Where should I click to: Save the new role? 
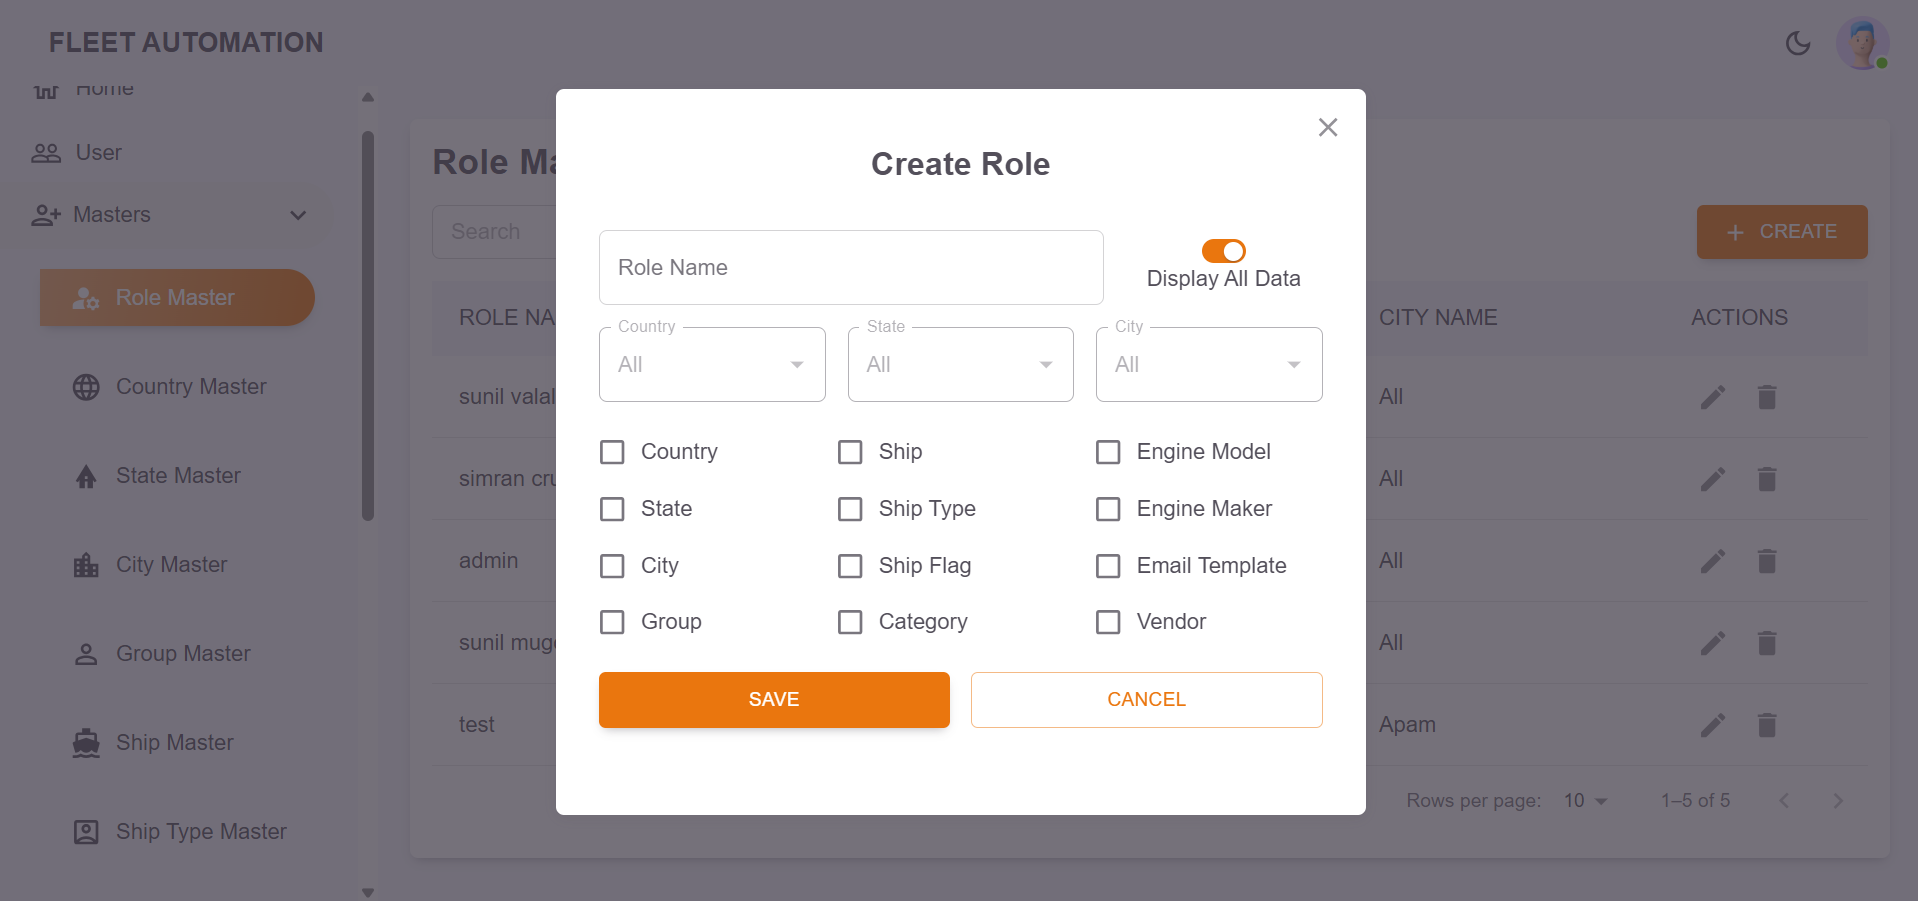773,699
